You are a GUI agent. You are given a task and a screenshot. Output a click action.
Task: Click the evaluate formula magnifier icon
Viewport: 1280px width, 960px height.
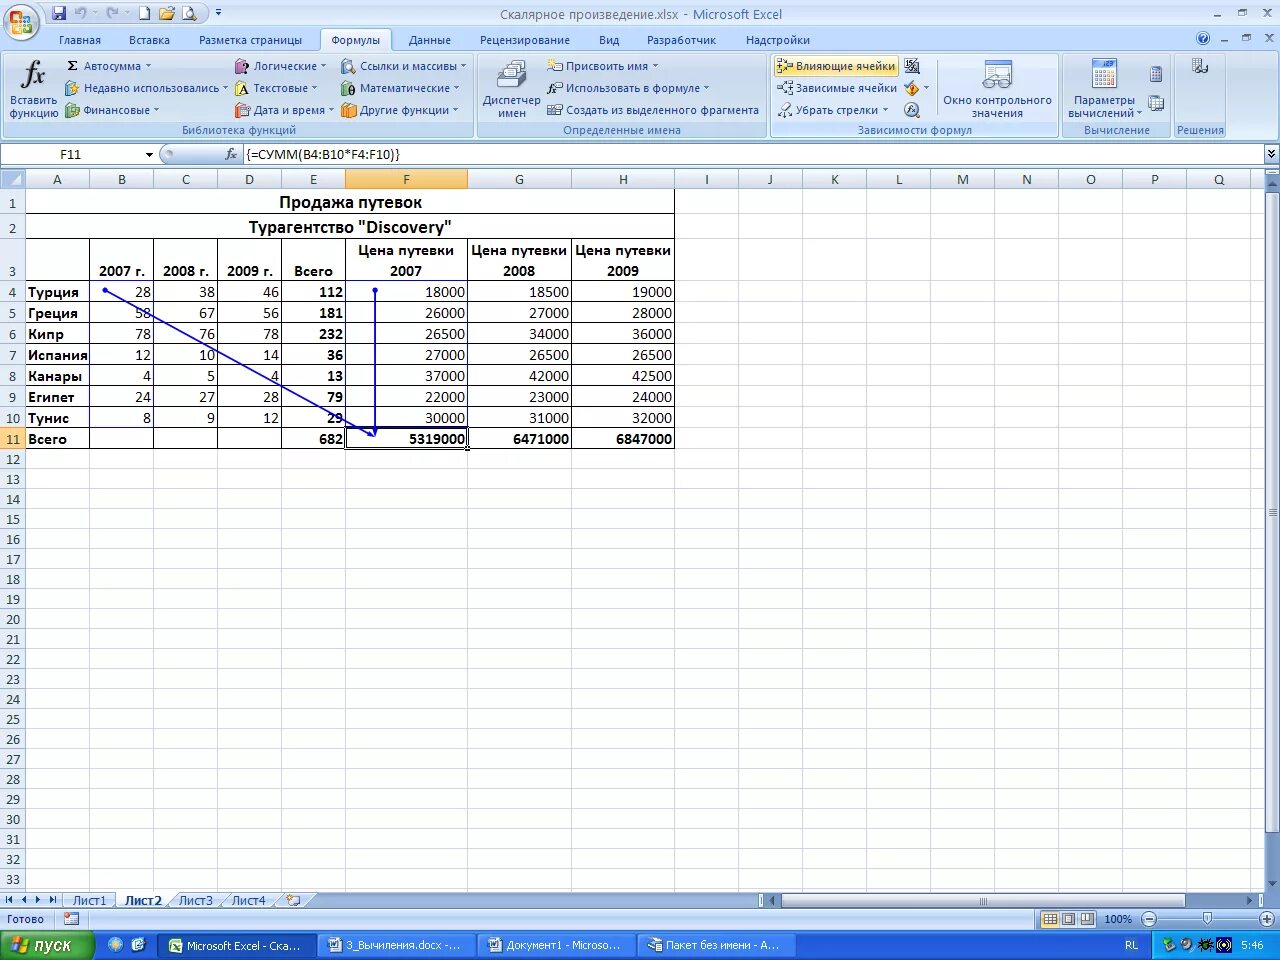pyautogui.click(x=912, y=110)
